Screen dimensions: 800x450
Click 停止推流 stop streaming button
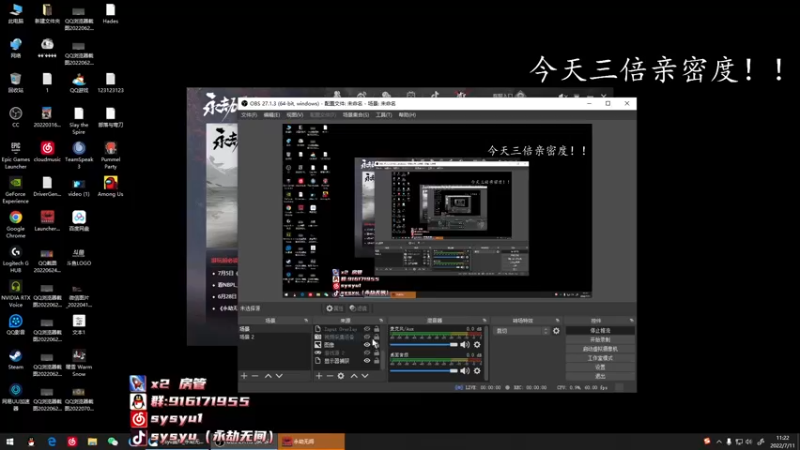pos(600,331)
